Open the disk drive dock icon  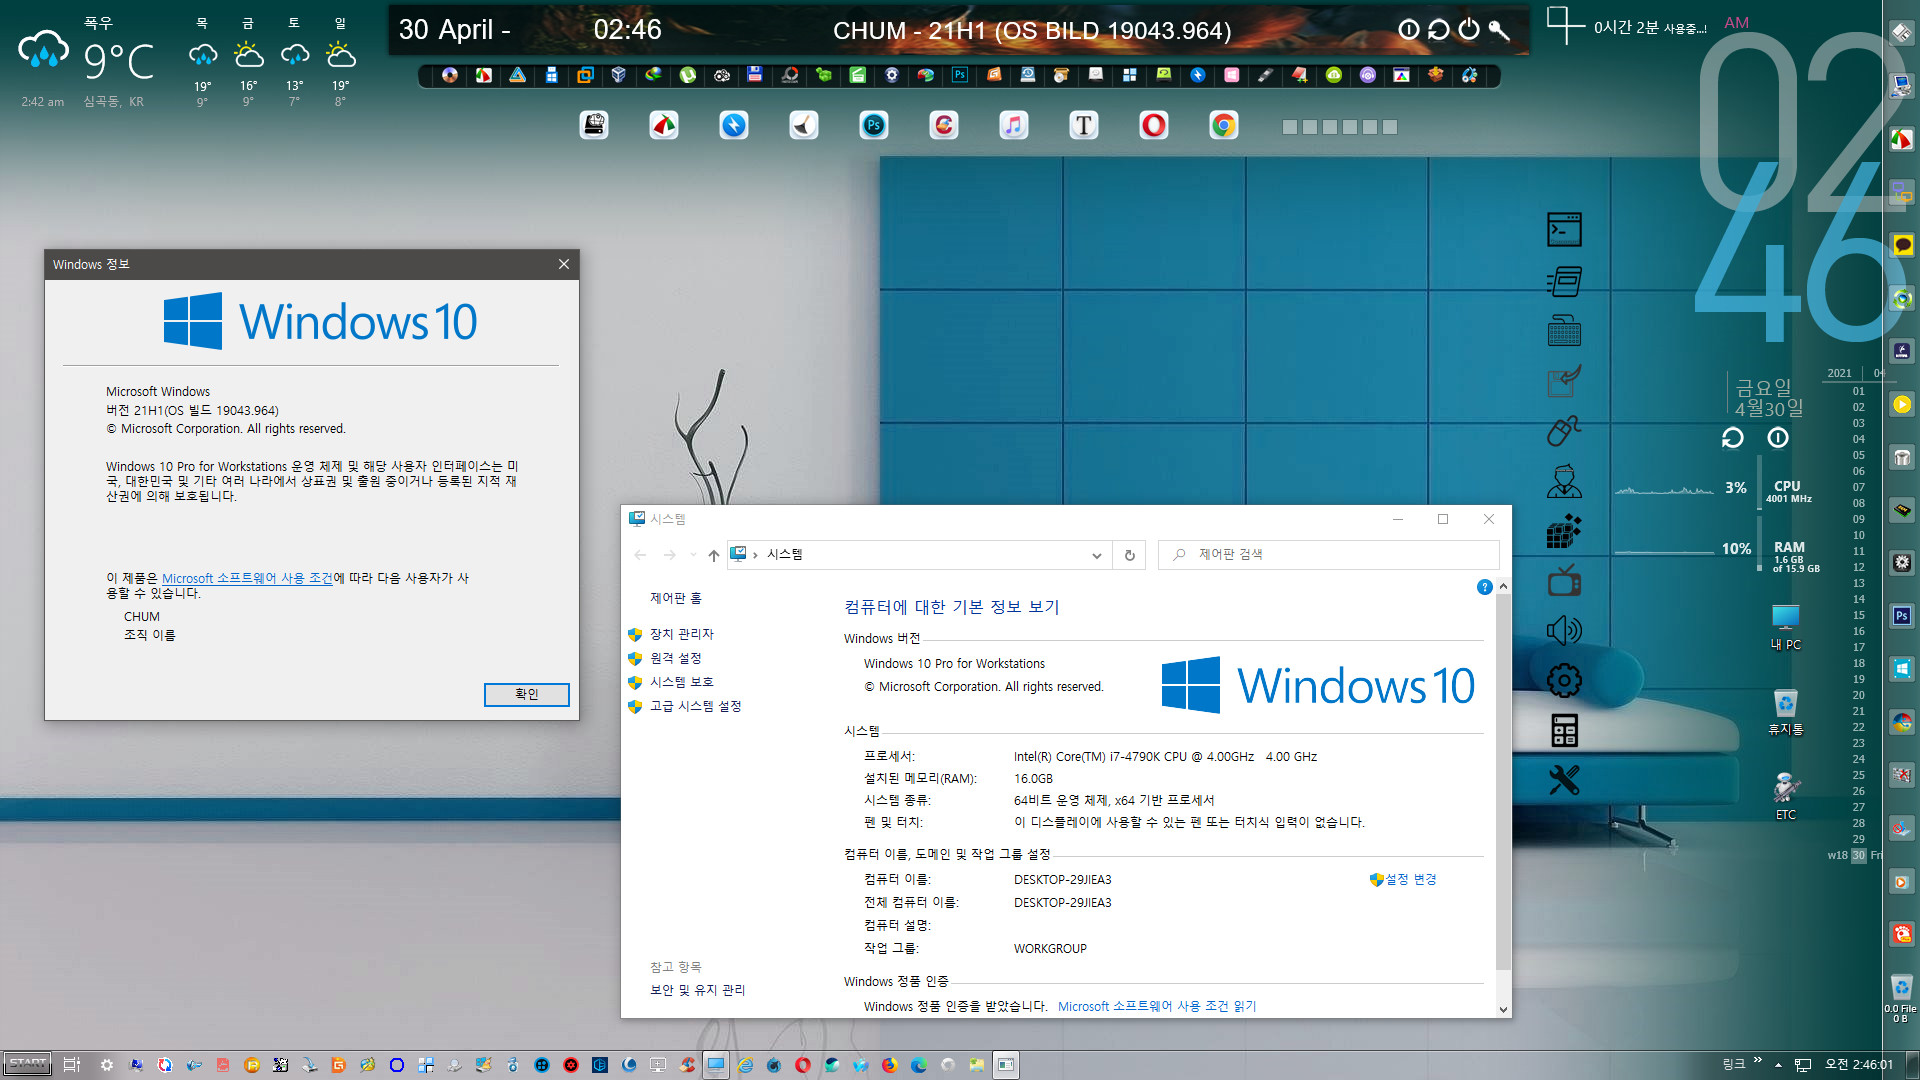[x=594, y=125]
